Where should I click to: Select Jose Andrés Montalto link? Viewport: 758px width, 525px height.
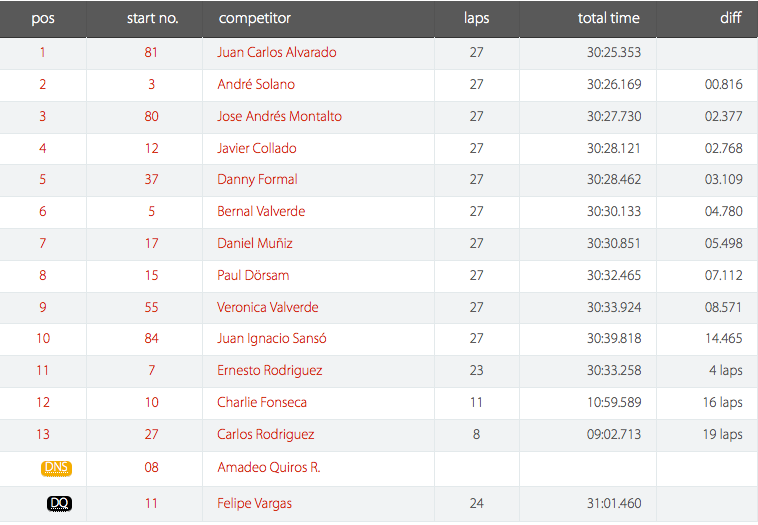[x=279, y=116]
